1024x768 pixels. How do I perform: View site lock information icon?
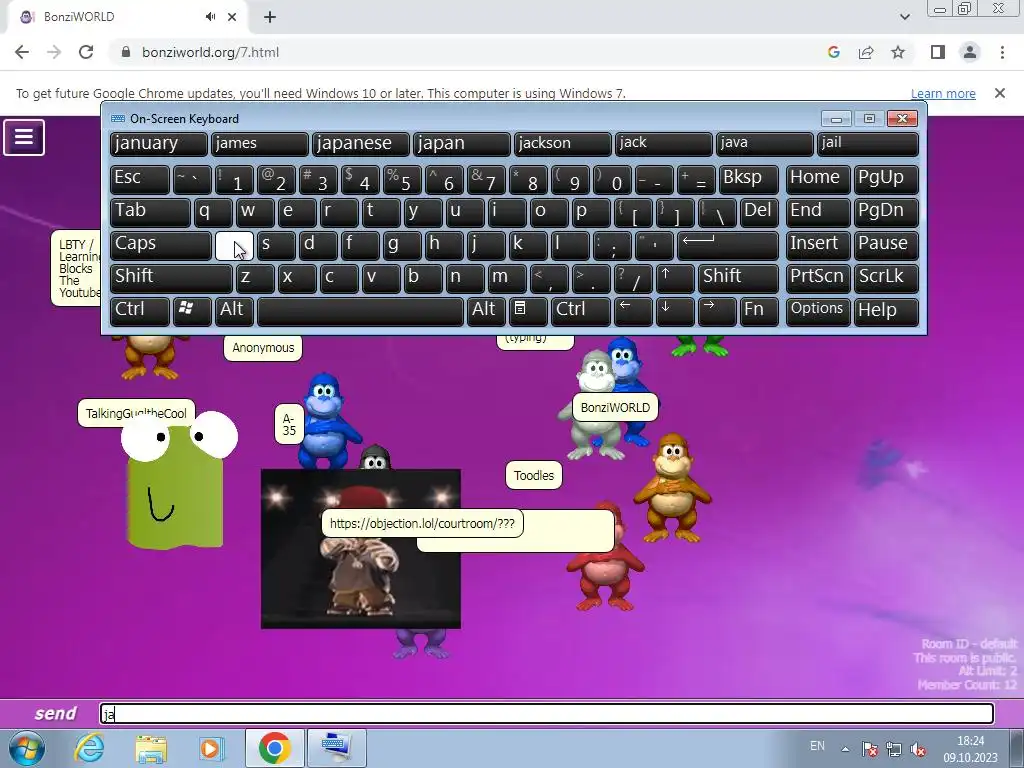(x=126, y=52)
